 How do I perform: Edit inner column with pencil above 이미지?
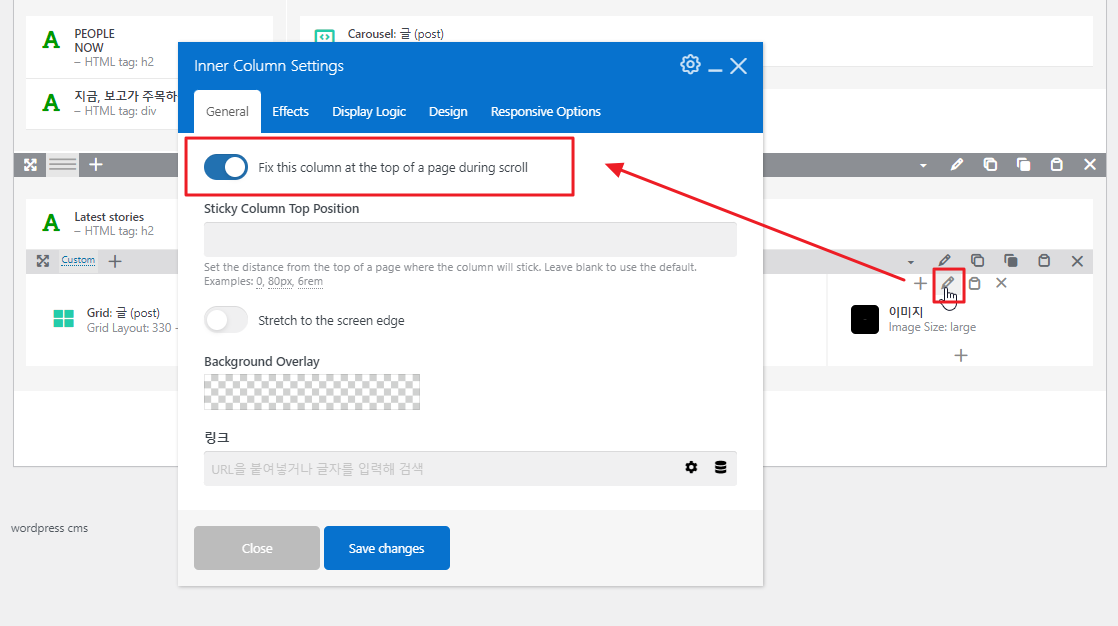tap(948, 283)
